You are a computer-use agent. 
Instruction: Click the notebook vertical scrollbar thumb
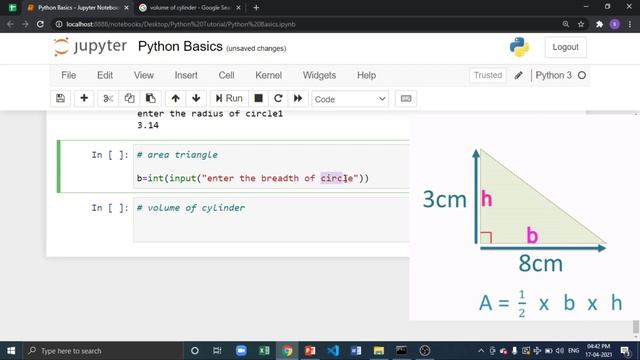[636, 327]
